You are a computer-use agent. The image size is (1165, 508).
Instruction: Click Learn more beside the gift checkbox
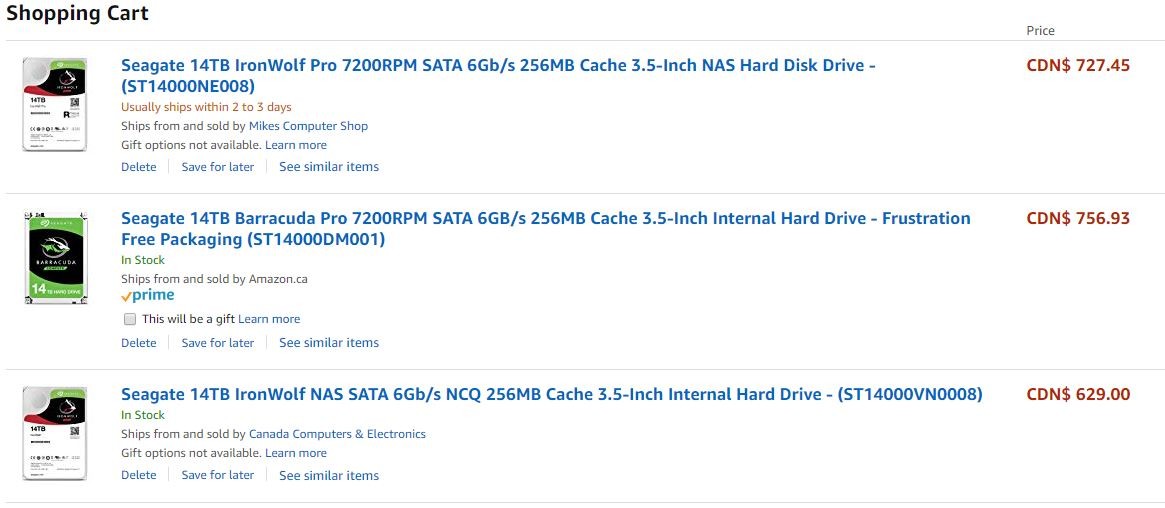pyautogui.click(x=269, y=319)
